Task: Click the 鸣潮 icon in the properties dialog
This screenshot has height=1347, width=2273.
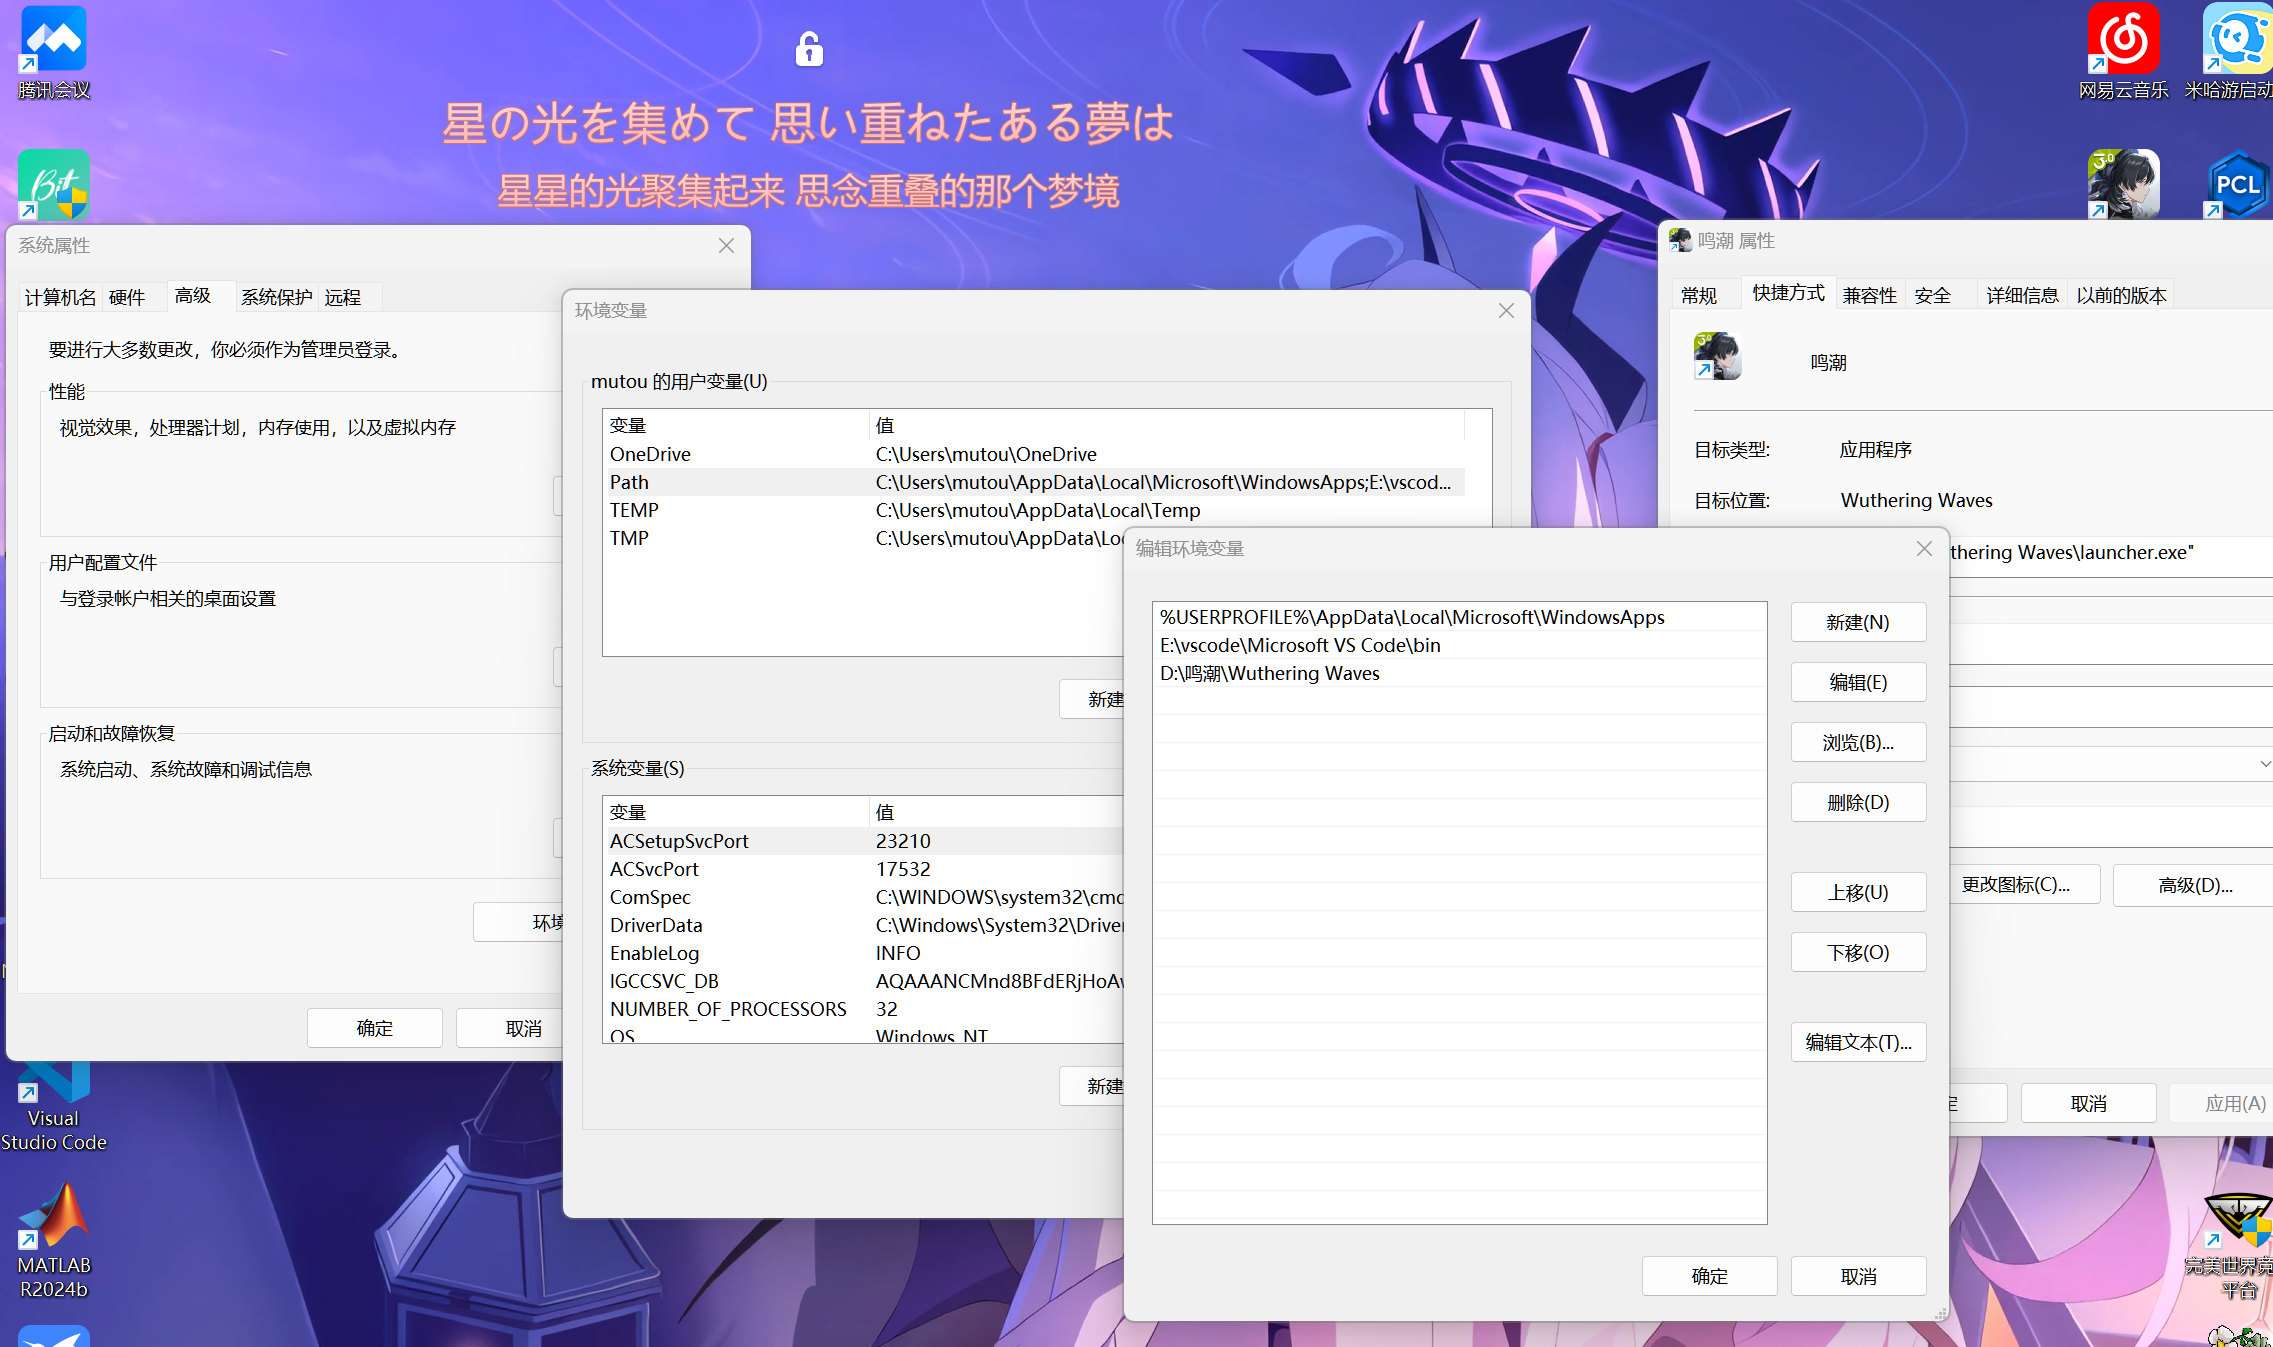Action: [1717, 357]
